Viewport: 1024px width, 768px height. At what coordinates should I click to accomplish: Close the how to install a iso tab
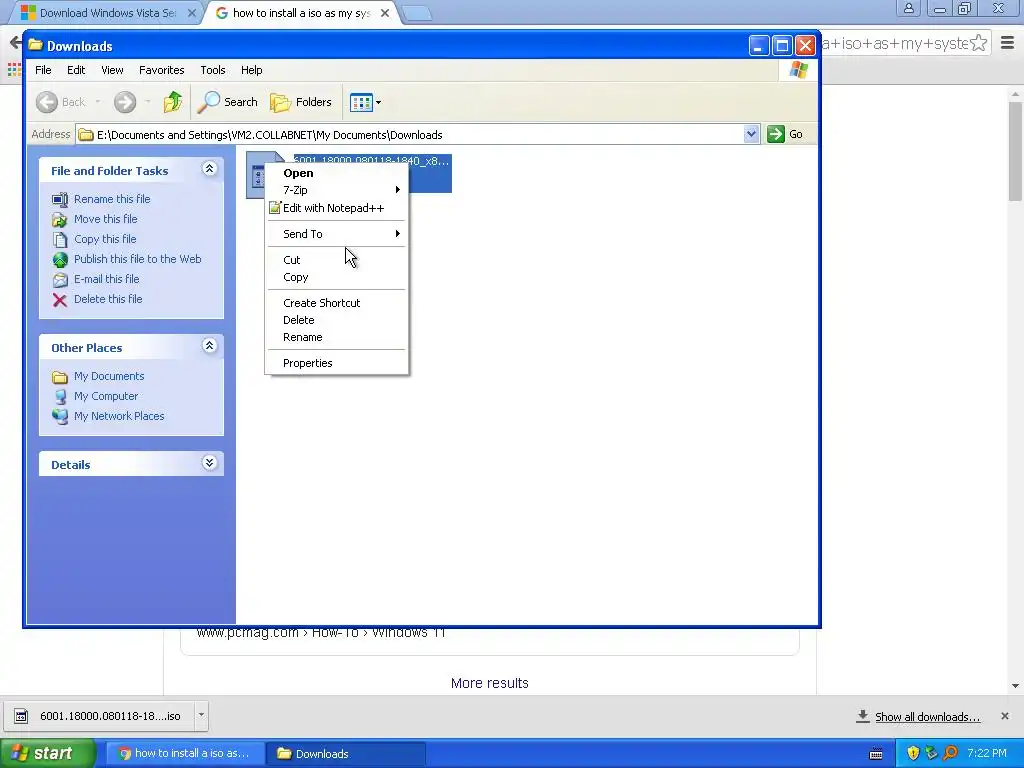385,12
